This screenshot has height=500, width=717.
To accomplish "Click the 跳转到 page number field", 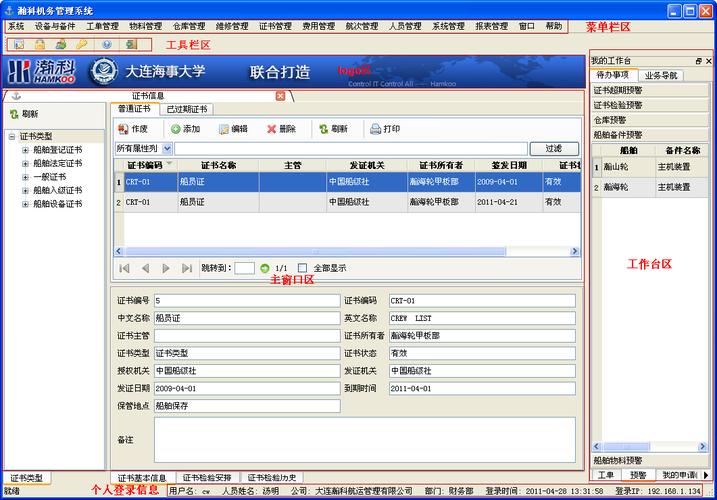I will (244, 269).
